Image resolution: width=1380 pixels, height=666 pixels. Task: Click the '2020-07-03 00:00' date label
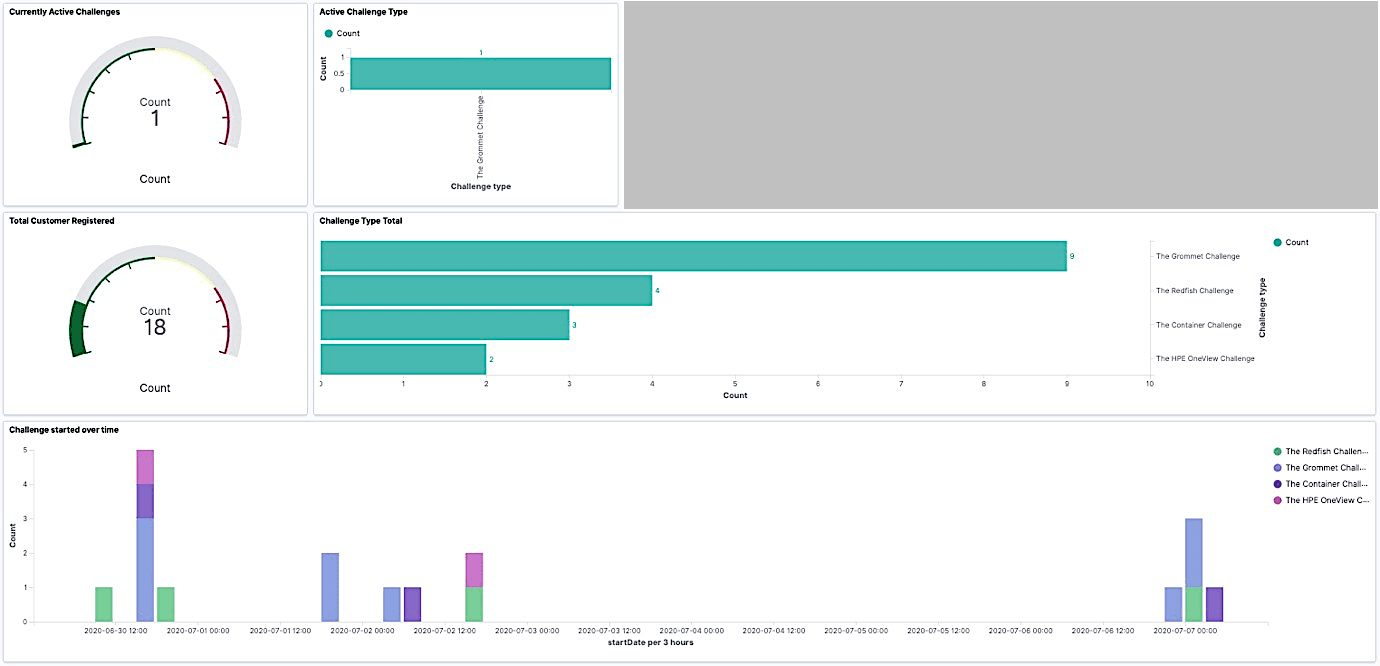[x=527, y=631]
